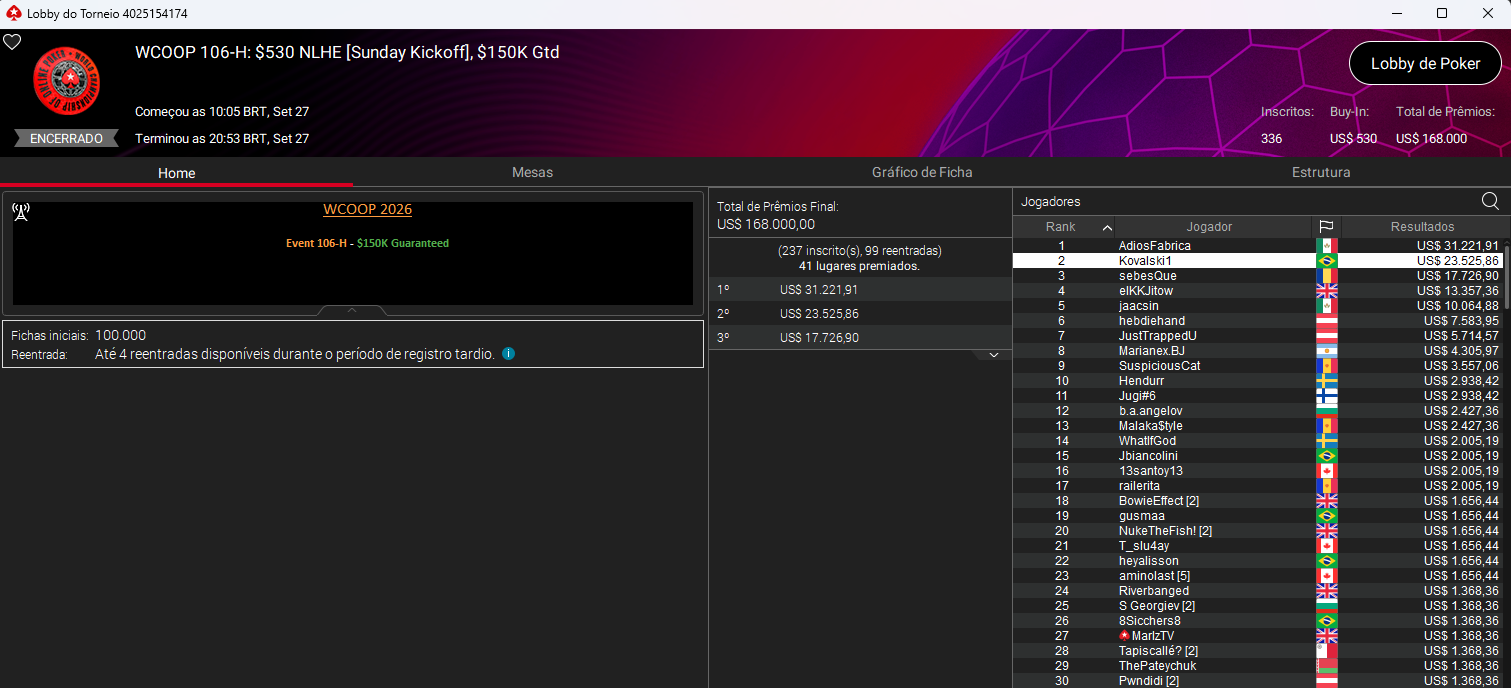Open the player search magnifier

[1490, 201]
